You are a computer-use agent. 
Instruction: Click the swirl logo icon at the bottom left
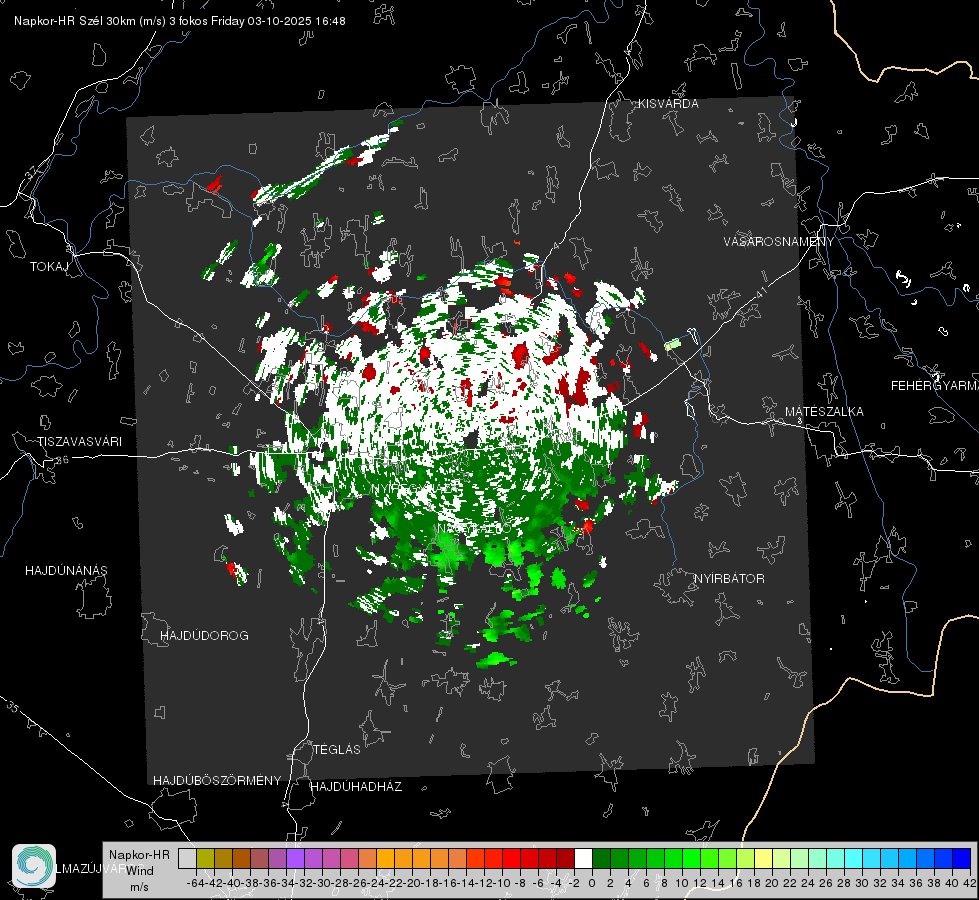point(34,866)
